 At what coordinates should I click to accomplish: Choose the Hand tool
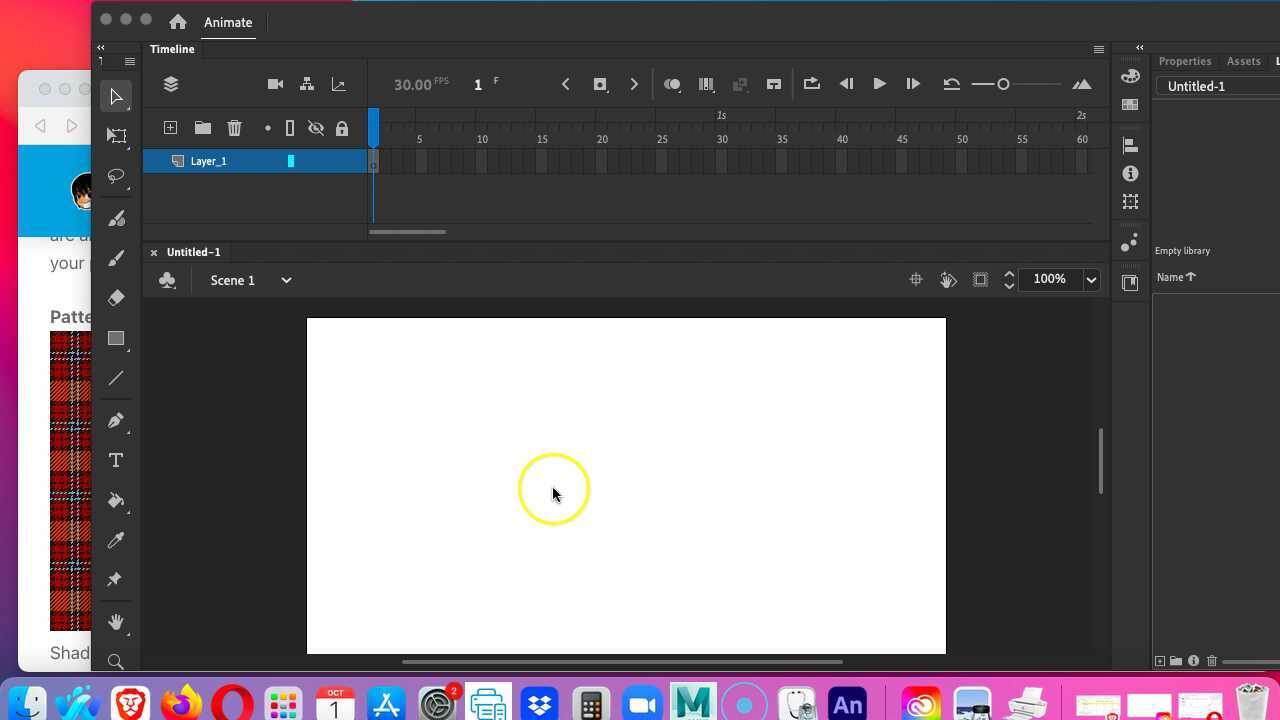(x=115, y=621)
